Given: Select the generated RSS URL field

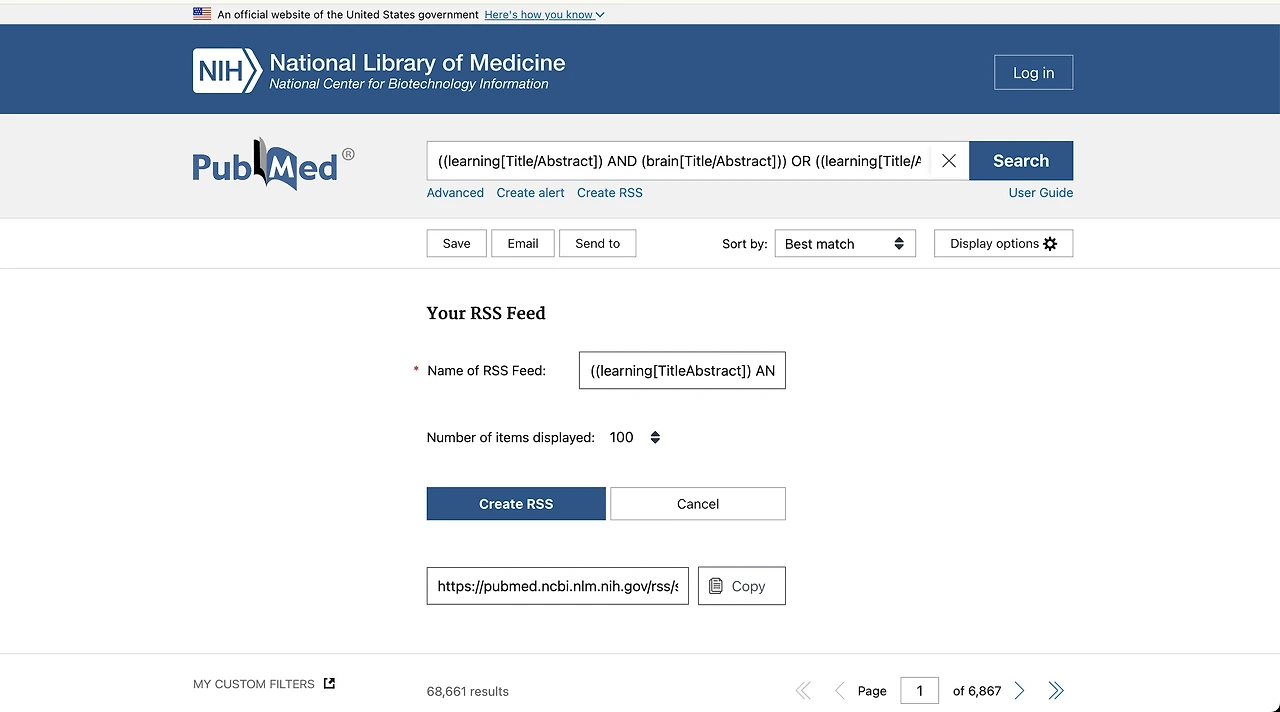Looking at the screenshot, I should coord(558,586).
